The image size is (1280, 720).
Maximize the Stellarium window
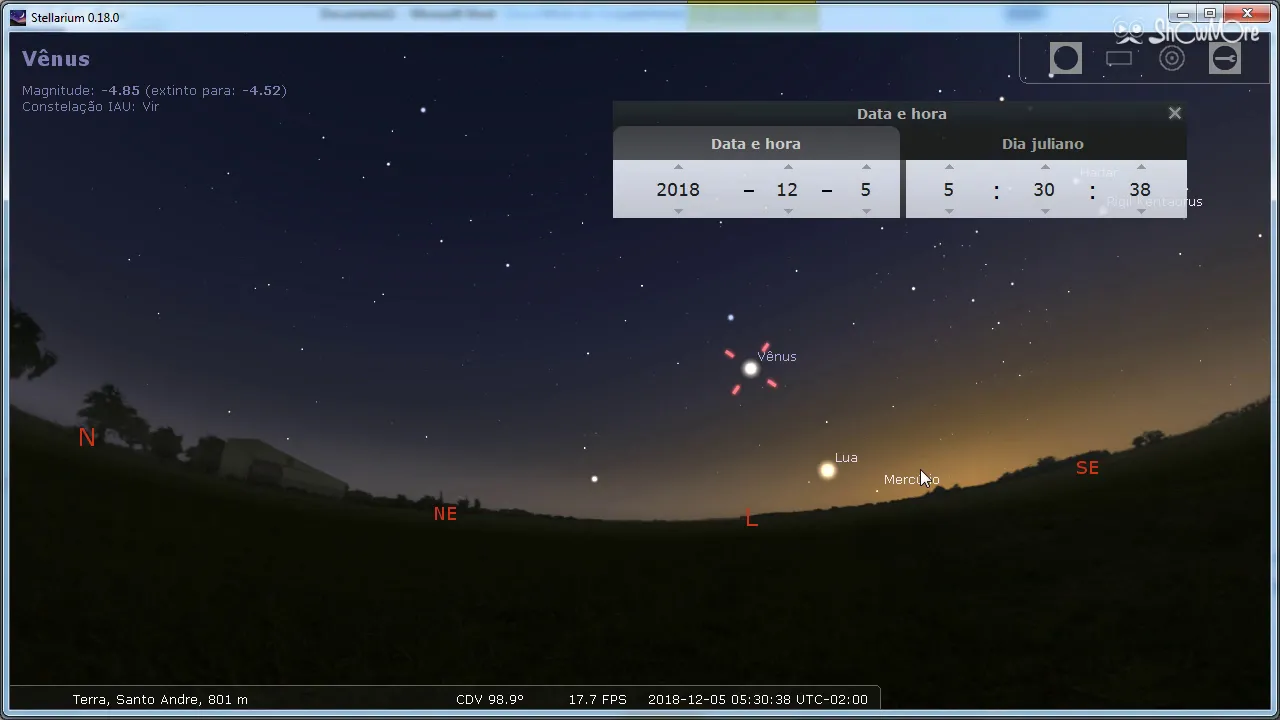coord(1210,14)
